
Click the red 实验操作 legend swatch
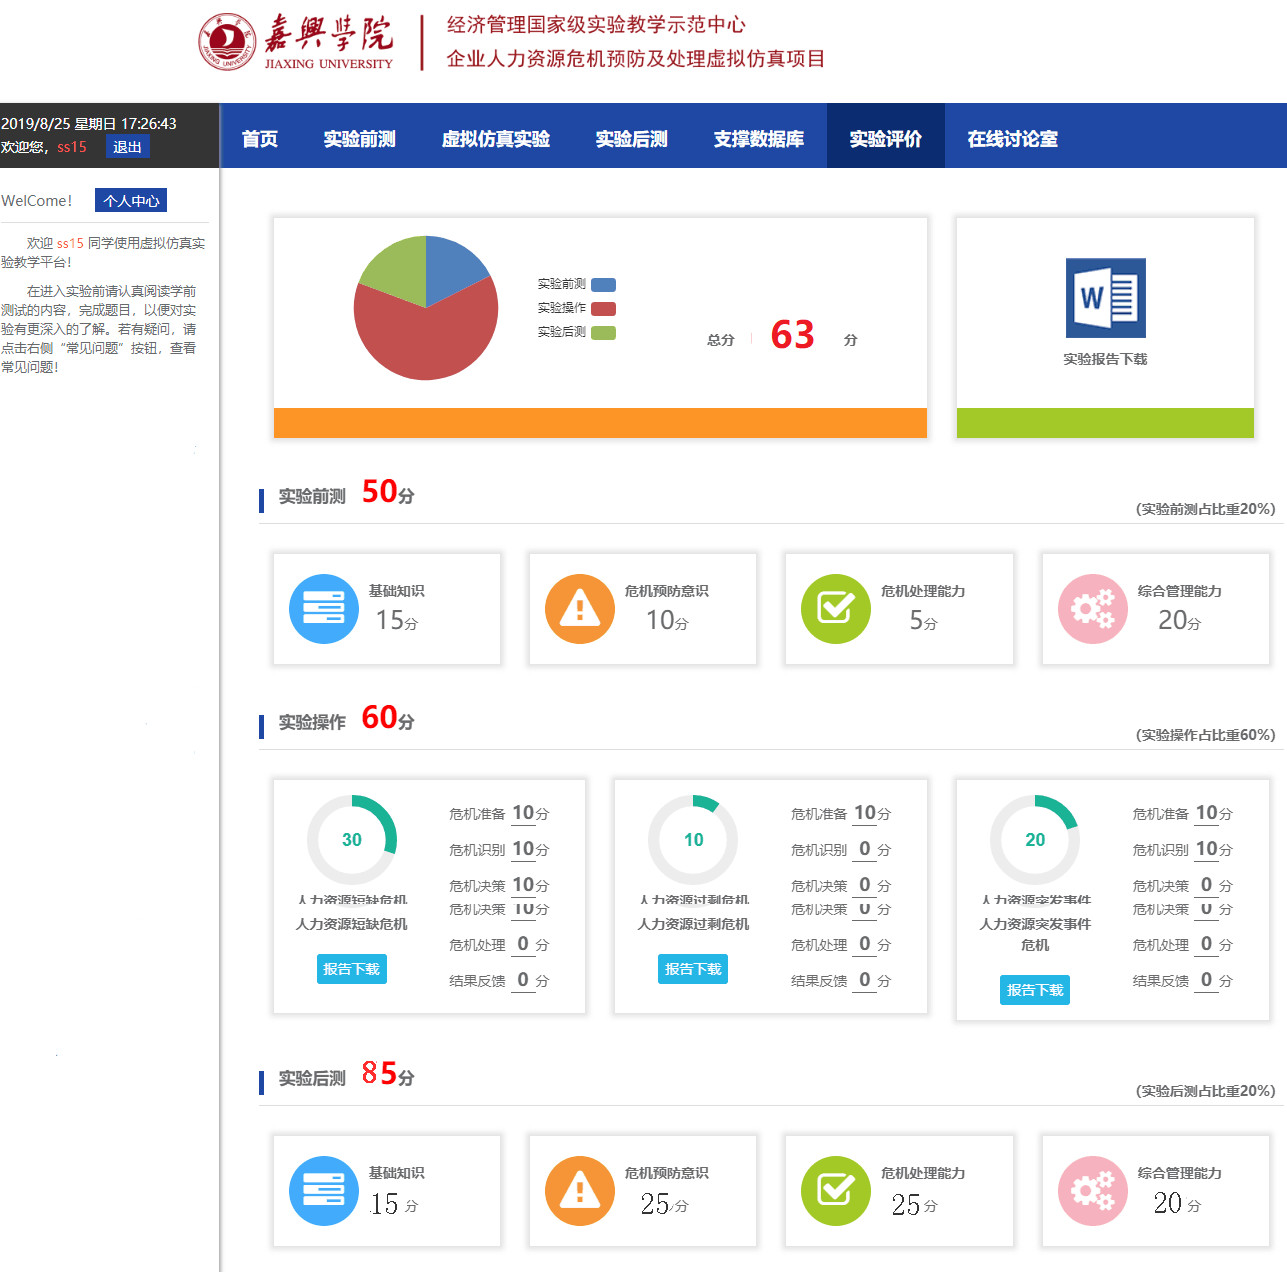[x=603, y=309]
